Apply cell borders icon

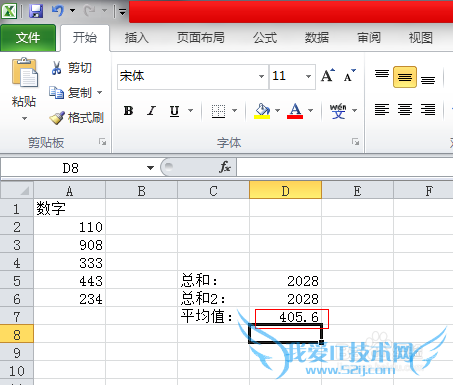click(218, 111)
